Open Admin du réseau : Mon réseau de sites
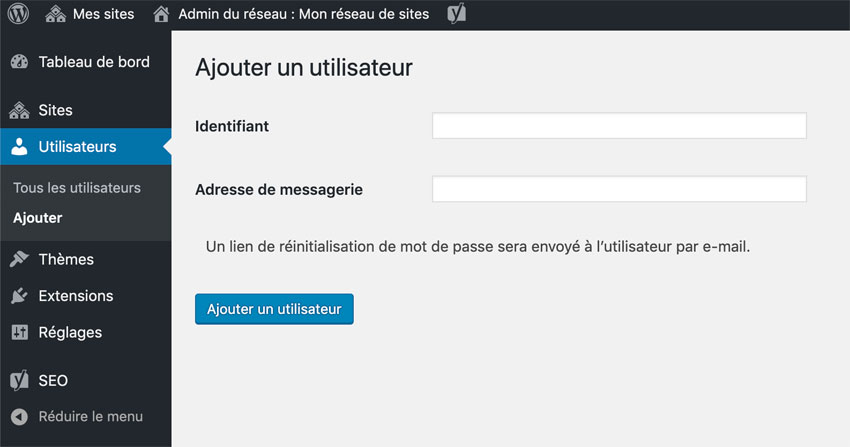 coord(304,14)
